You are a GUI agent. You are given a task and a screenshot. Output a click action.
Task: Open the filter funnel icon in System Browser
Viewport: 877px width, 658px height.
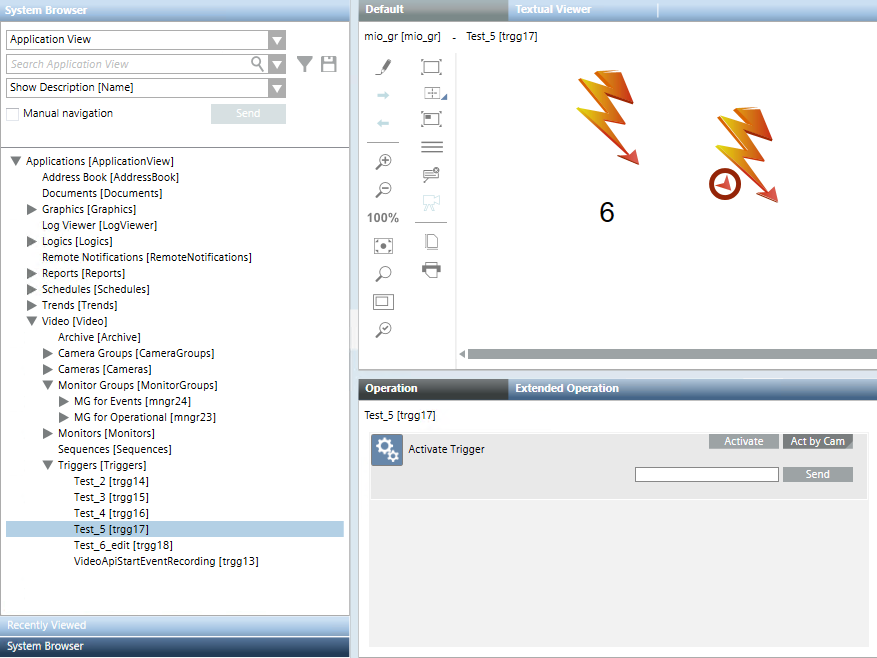pyautogui.click(x=305, y=62)
